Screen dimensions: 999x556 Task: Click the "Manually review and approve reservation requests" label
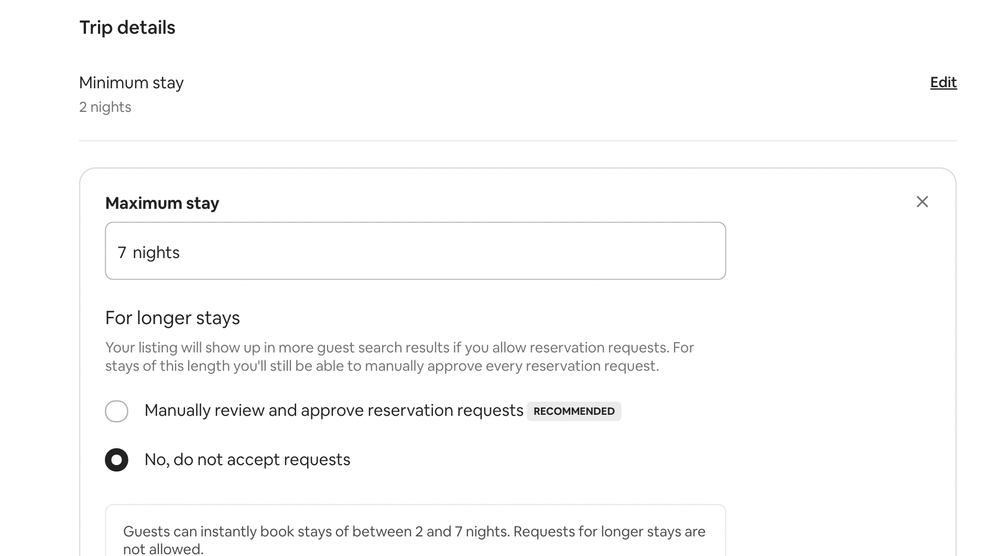tap(334, 410)
